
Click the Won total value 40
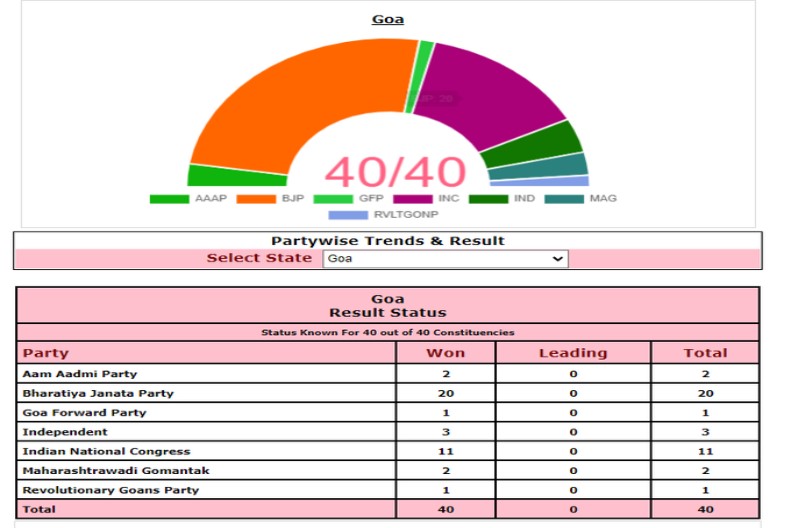[x=446, y=509]
